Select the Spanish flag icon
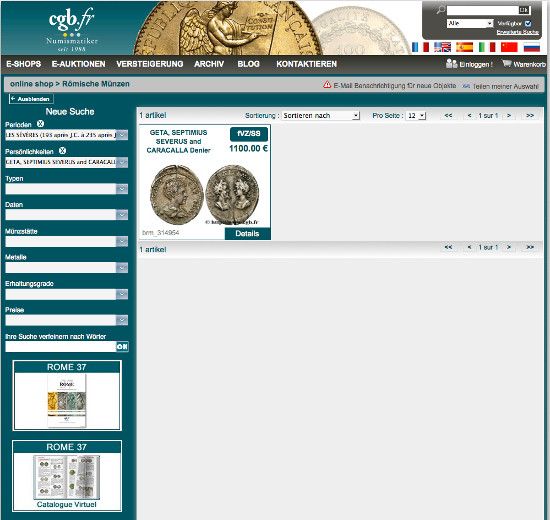 point(464,47)
